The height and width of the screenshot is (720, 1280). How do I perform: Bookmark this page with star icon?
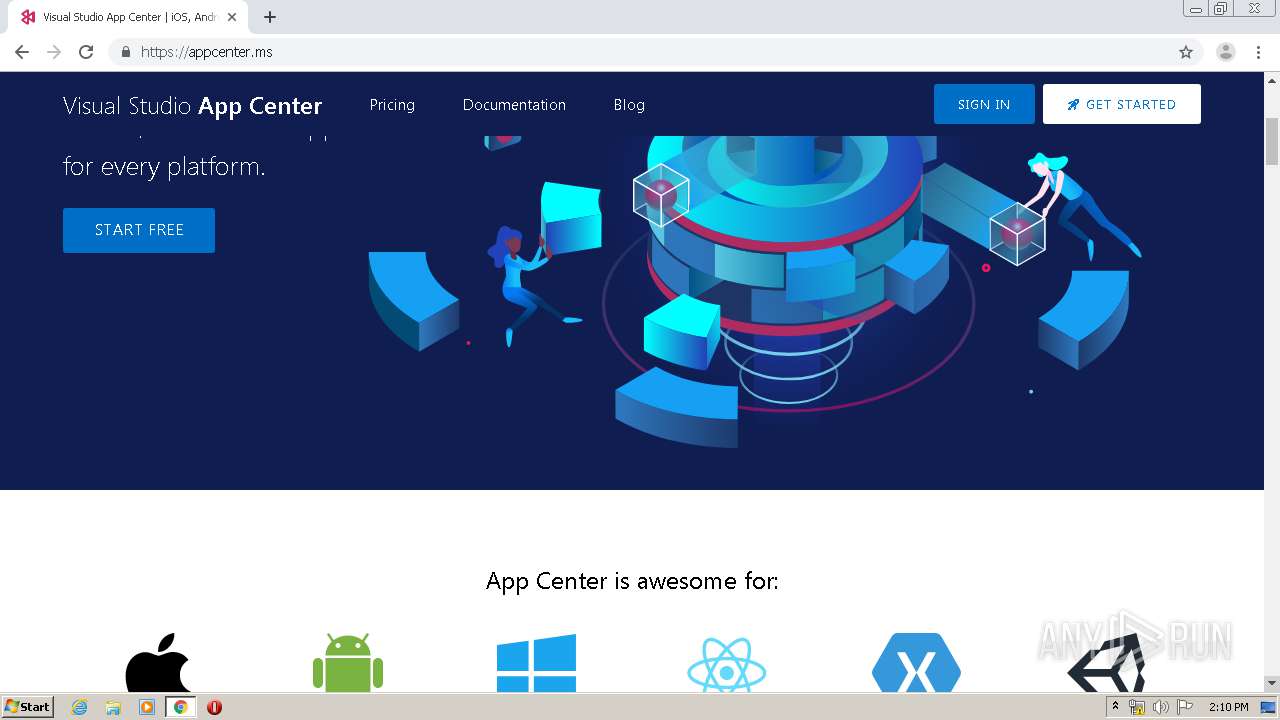pos(1186,52)
